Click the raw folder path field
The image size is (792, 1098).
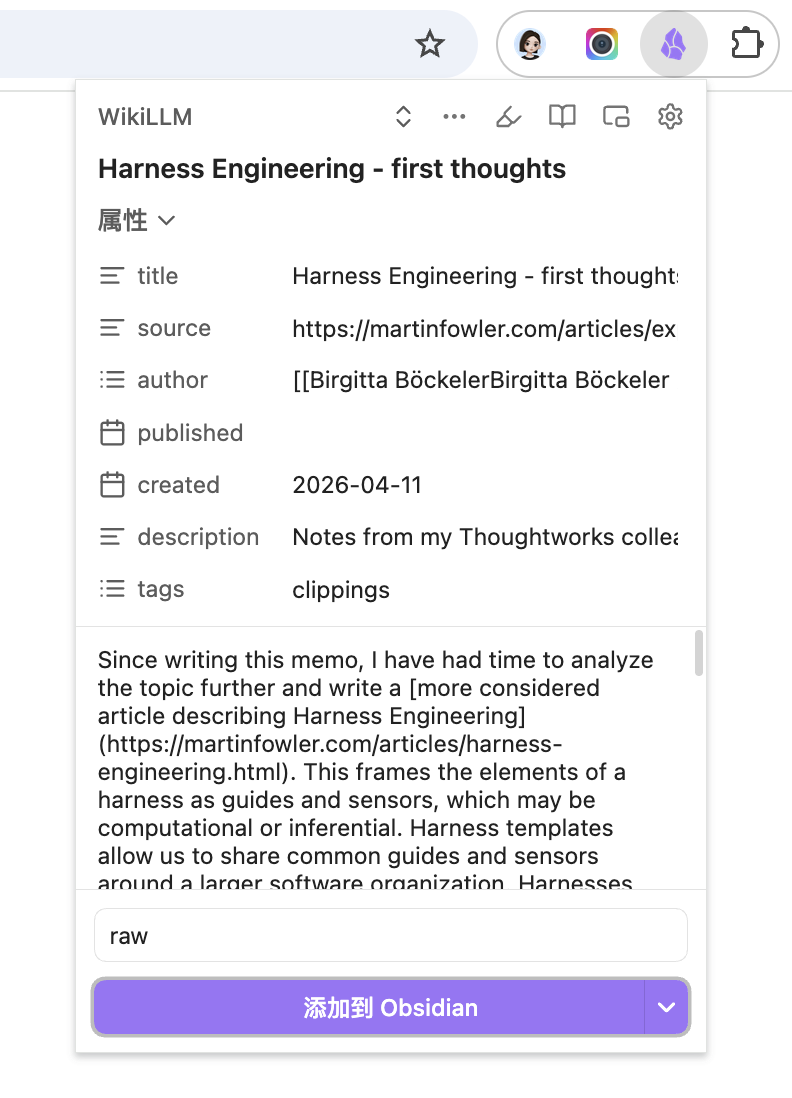click(x=390, y=936)
